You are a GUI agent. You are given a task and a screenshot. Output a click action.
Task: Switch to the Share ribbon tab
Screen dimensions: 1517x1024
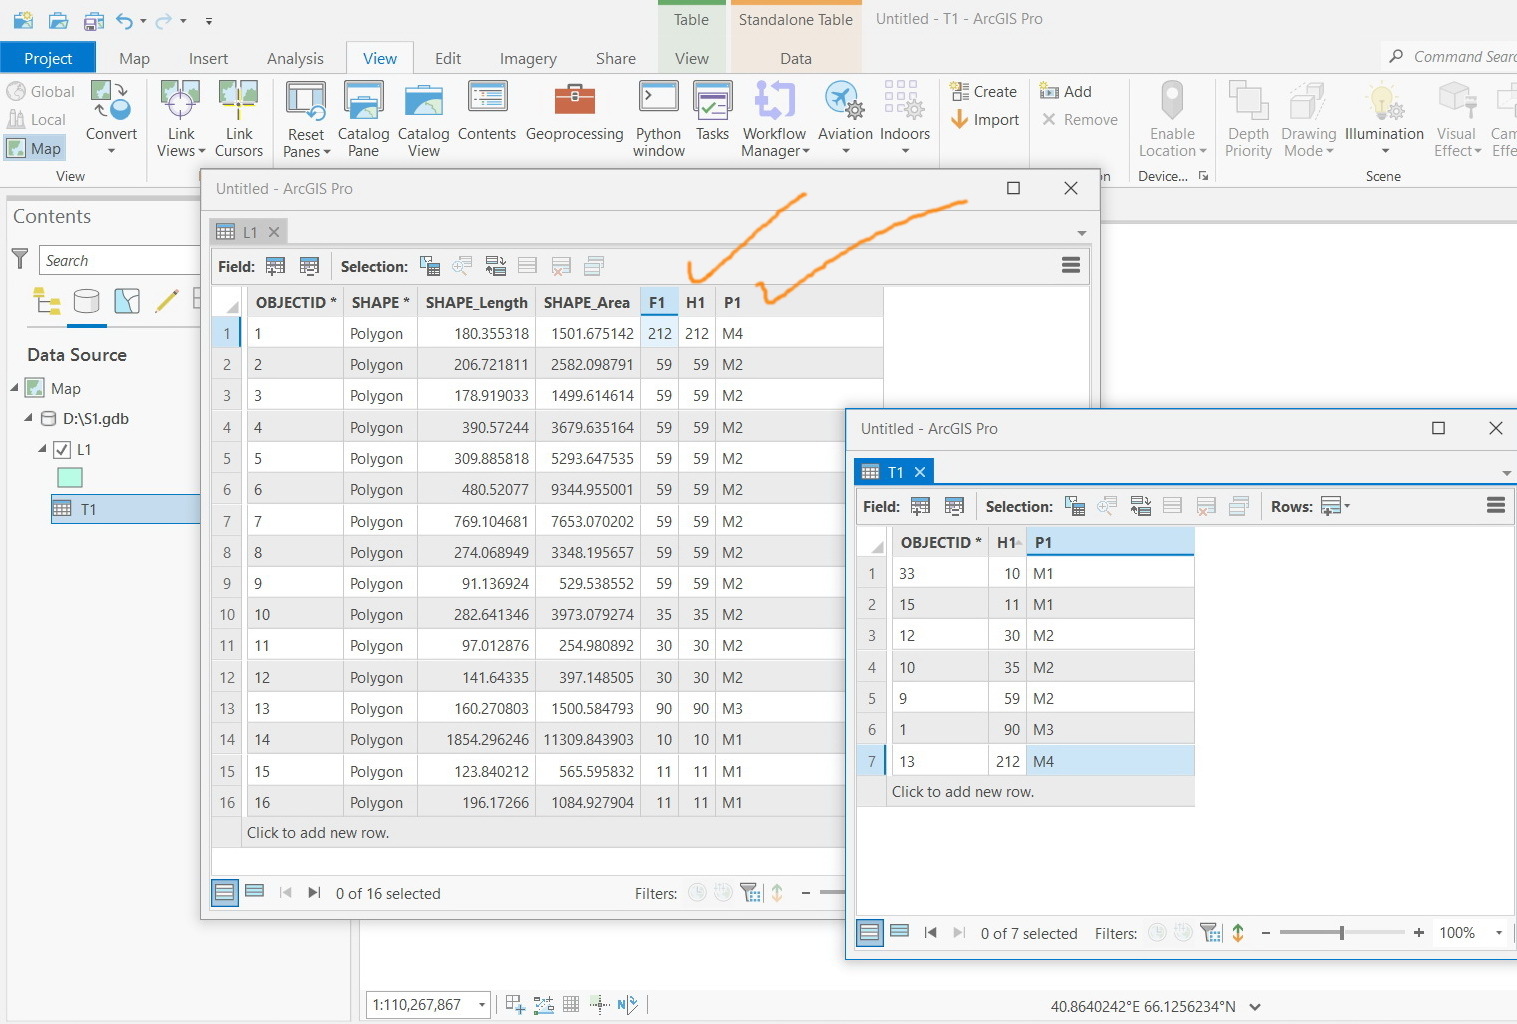point(616,58)
